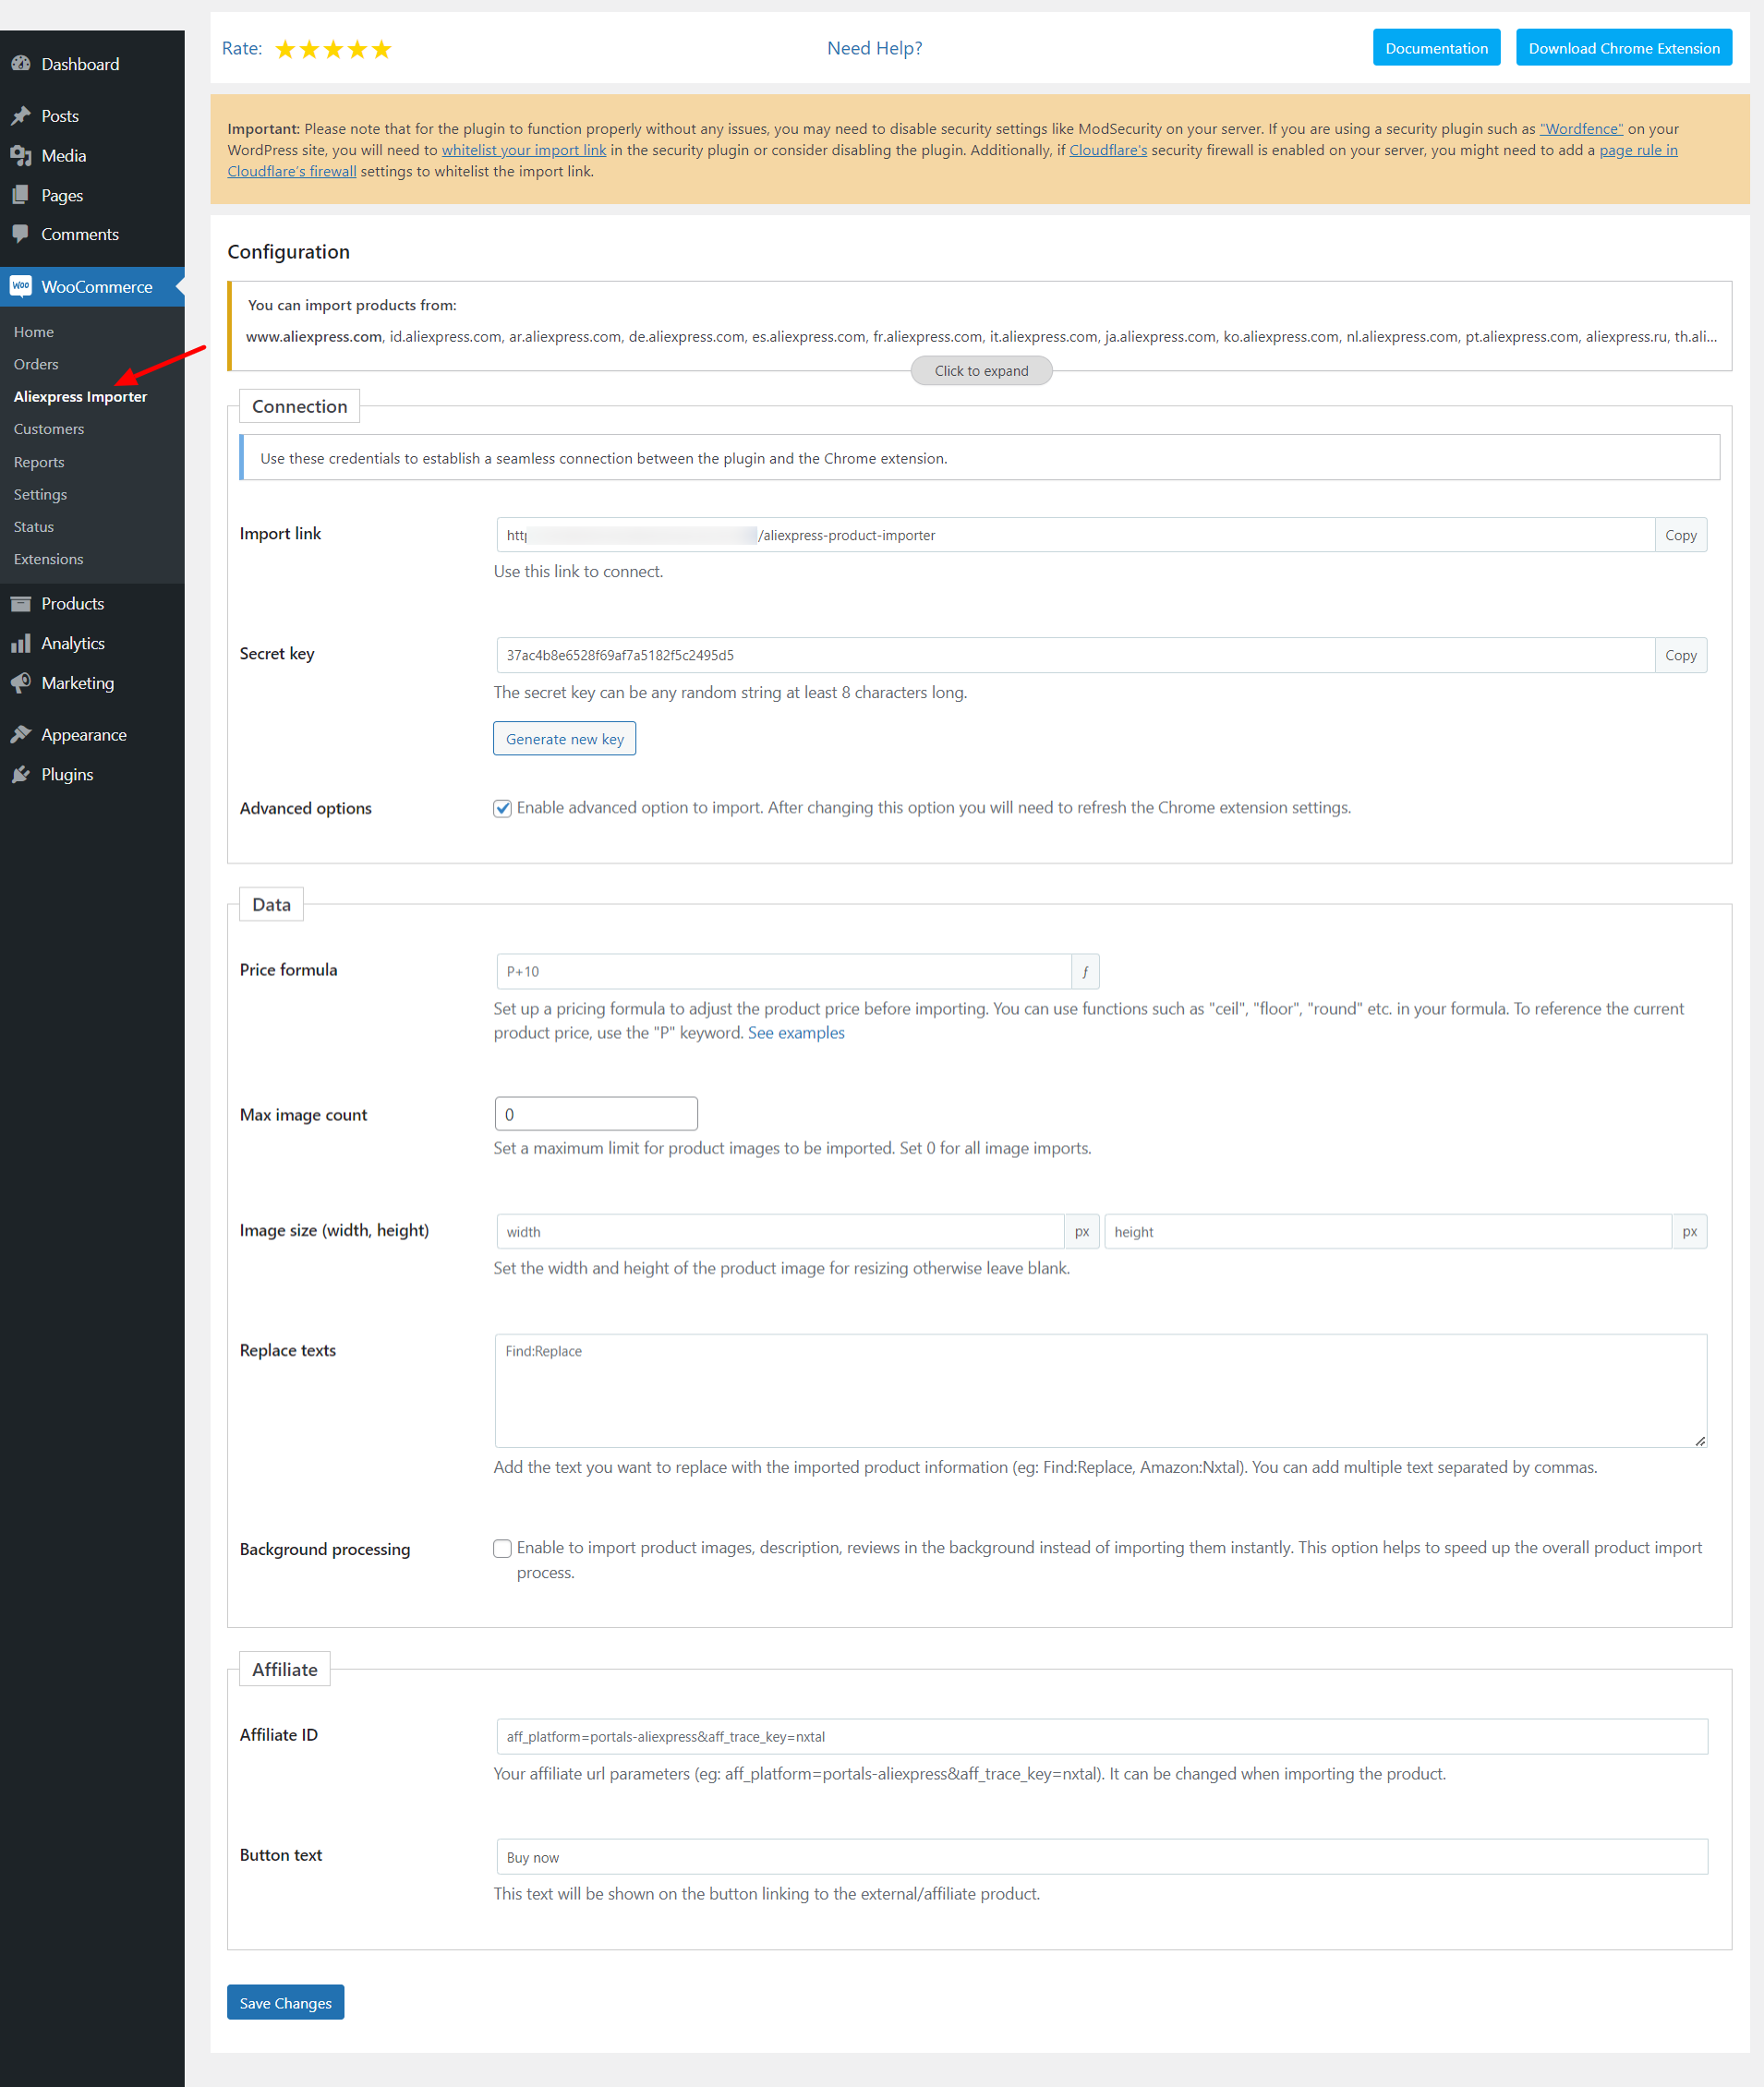The width and height of the screenshot is (1764, 2087).
Task: Rate the plugin with the first star
Action: pos(286,49)
